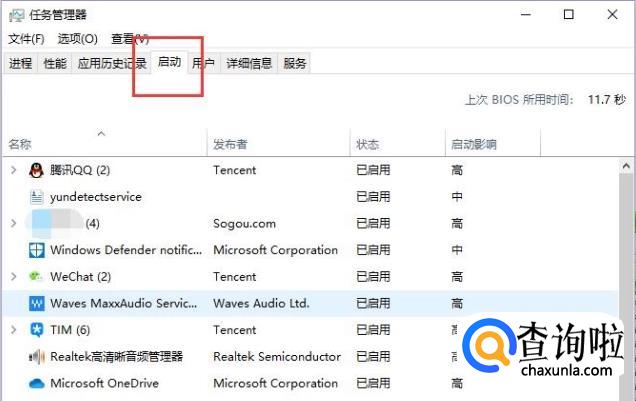Click Microsoft Corporation in Windows Defender row
636x401 pixels.
click(275, 250)
